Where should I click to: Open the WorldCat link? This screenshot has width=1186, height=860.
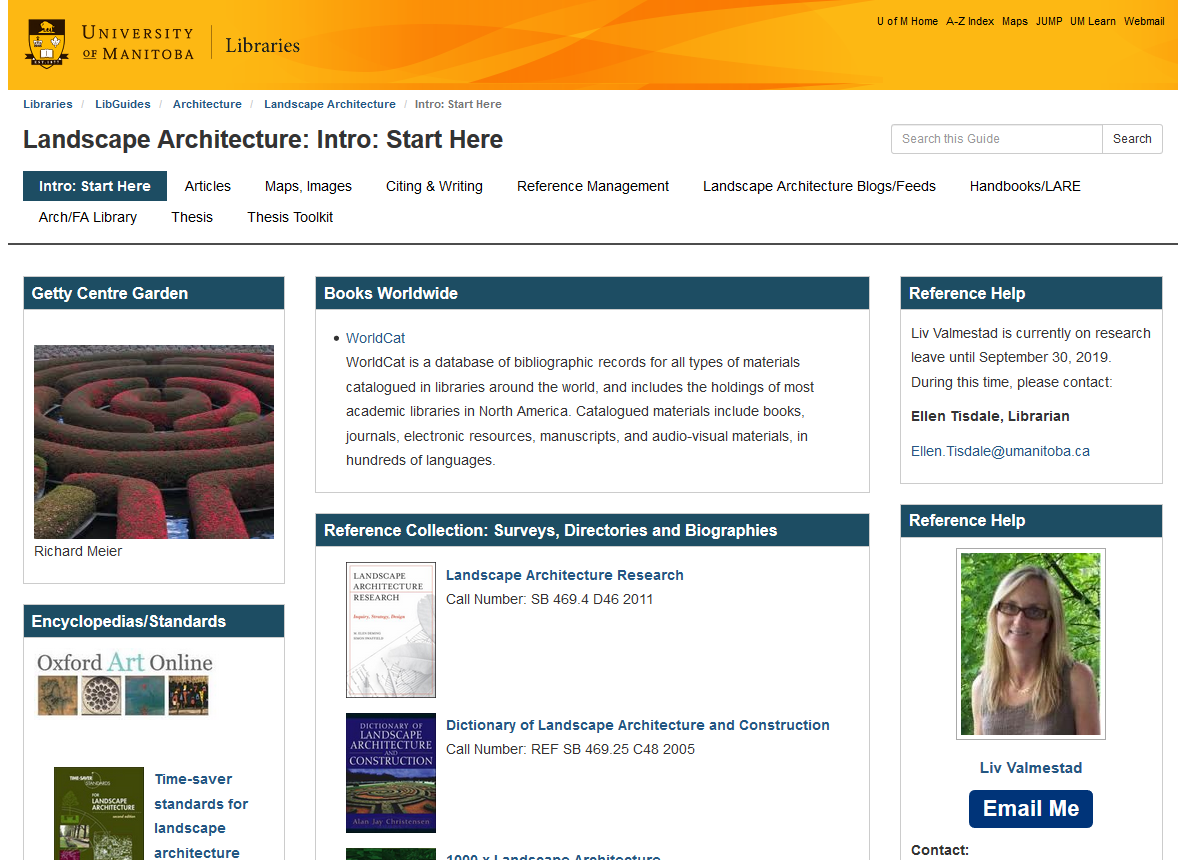point(375,338)
